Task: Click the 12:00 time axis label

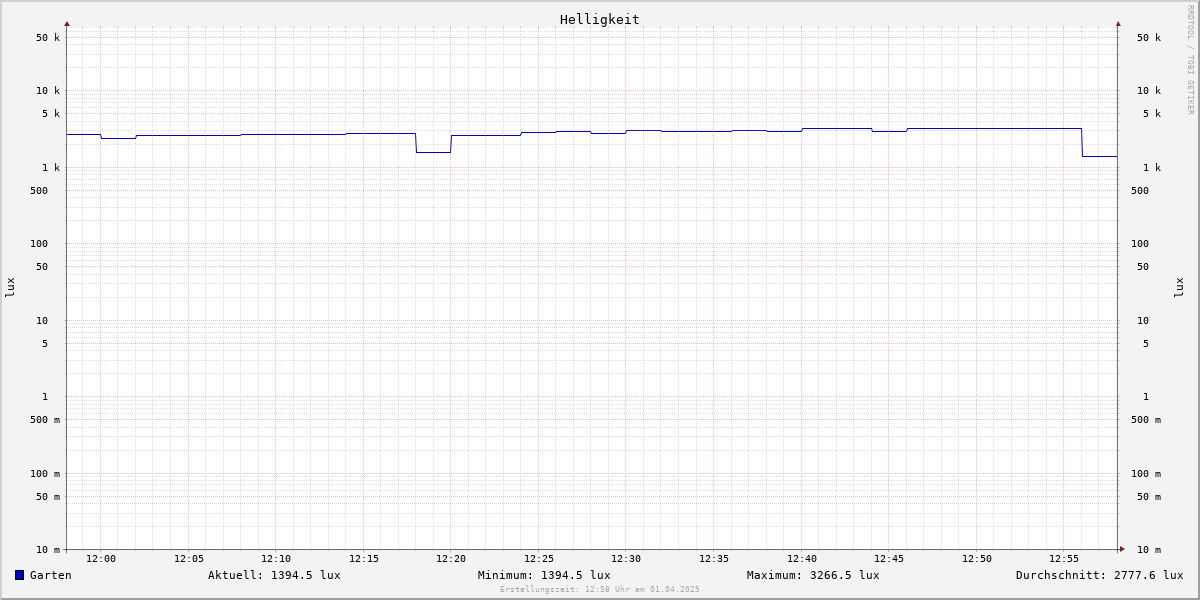Action: pos(101,559)
